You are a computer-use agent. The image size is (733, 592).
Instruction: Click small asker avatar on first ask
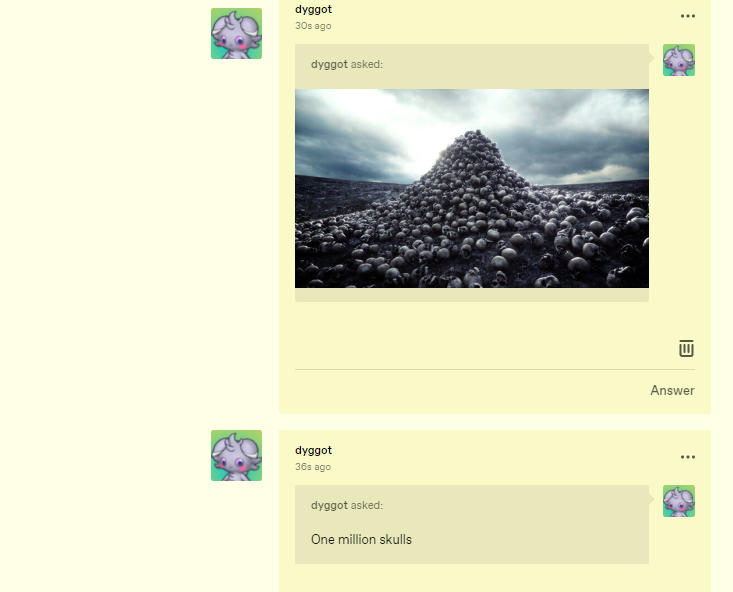[x=679, y=60]
